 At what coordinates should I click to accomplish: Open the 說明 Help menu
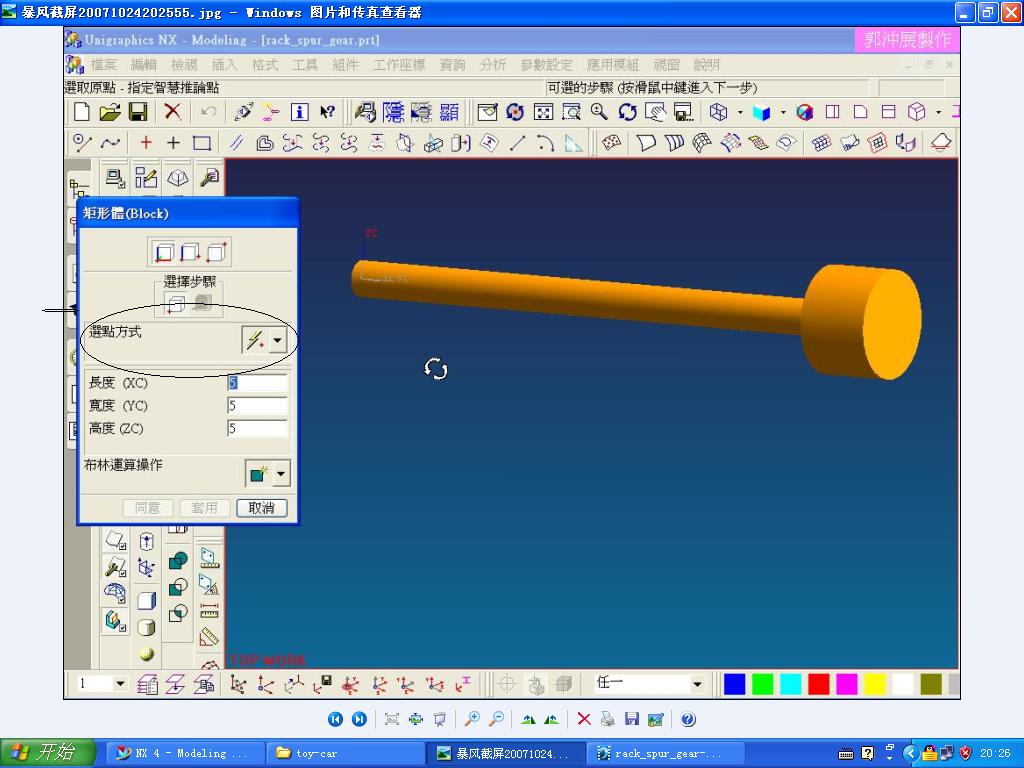[707, 65]
